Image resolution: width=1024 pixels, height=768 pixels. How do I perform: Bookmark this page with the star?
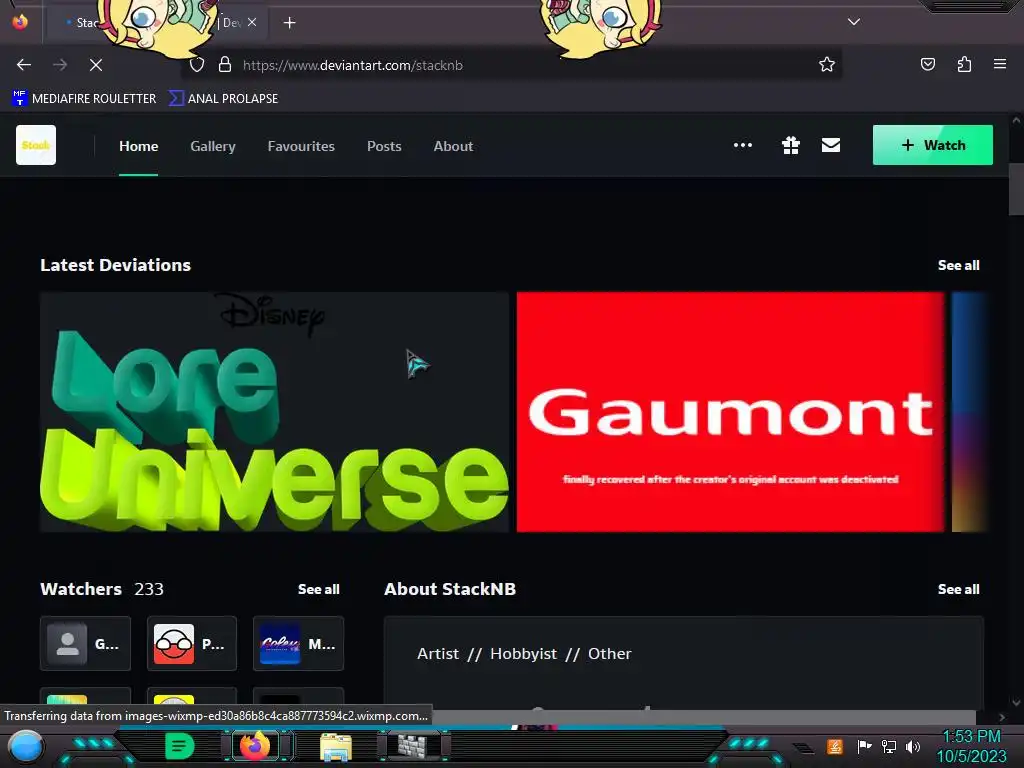click(x=827, y=64)
